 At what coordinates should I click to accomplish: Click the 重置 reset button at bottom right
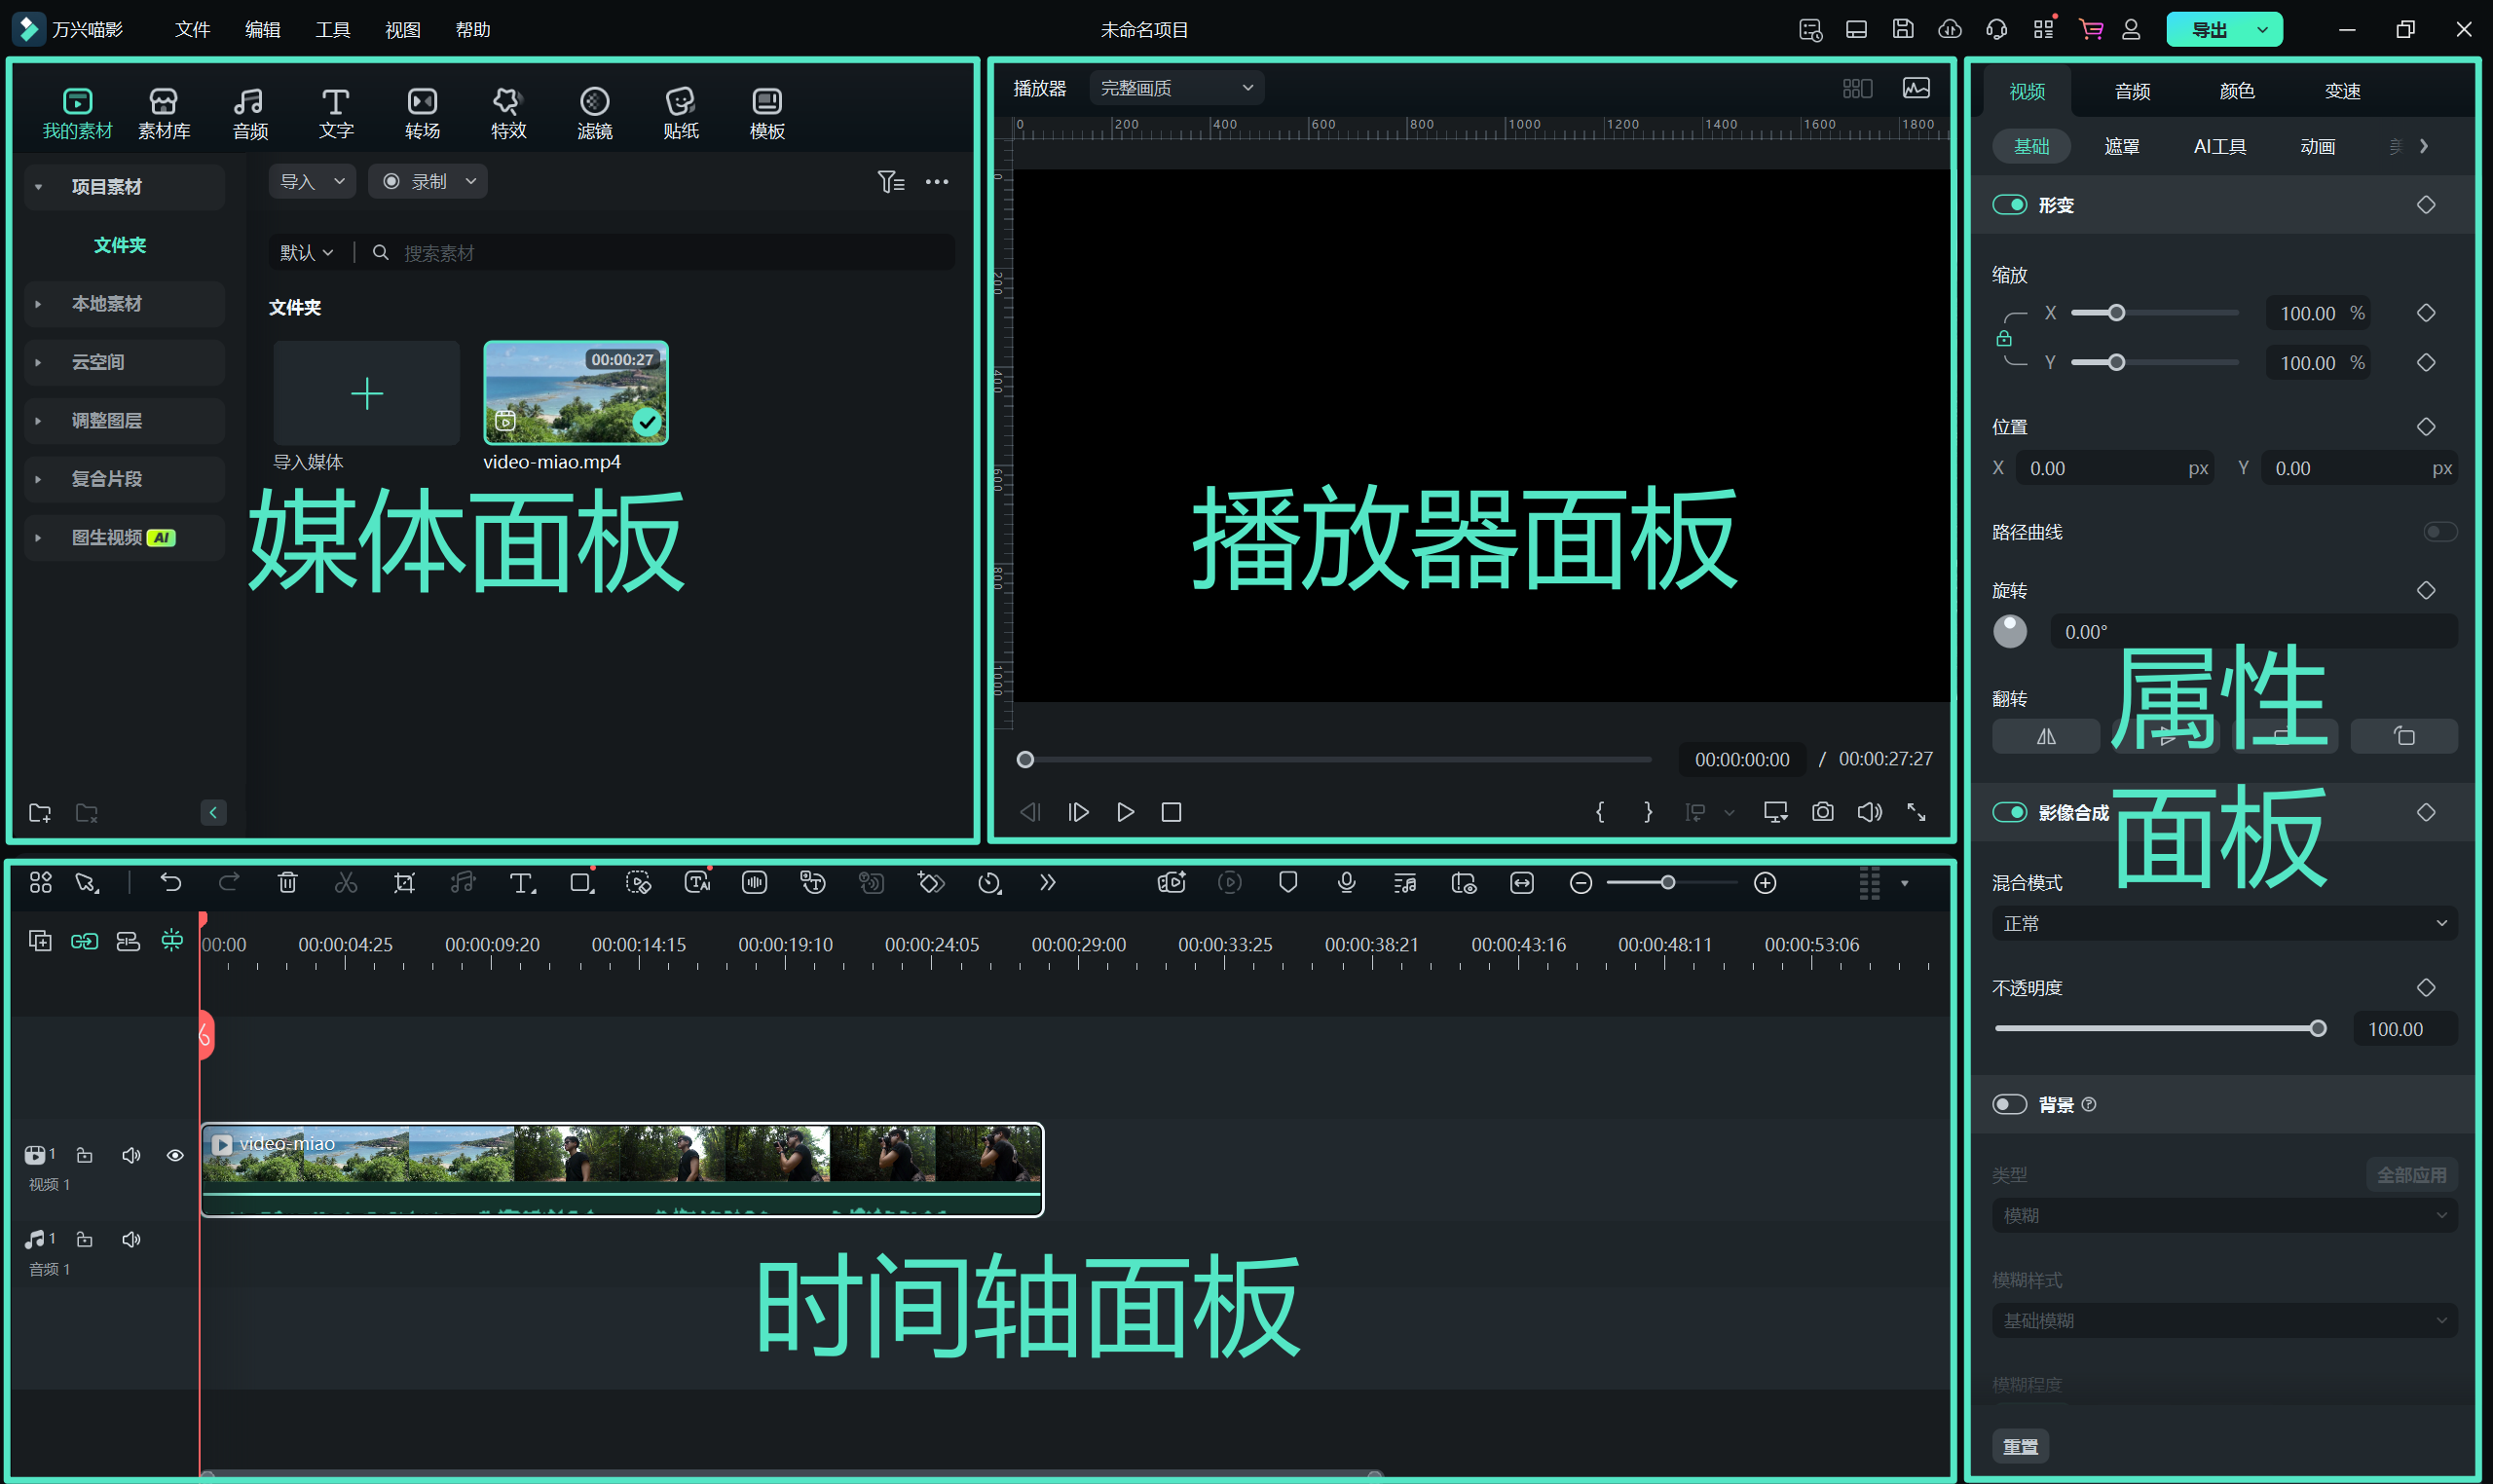[x=2019, y=1445]
